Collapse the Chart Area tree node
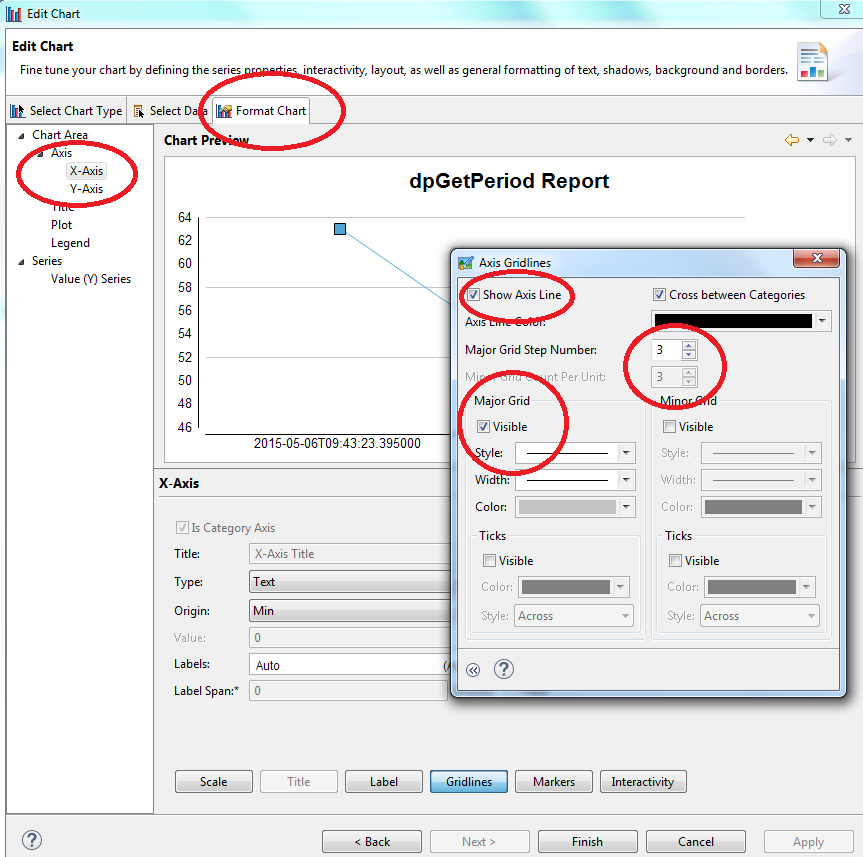Screen dimensions: 863x857 pyautogui.click(x=22, y=135)
